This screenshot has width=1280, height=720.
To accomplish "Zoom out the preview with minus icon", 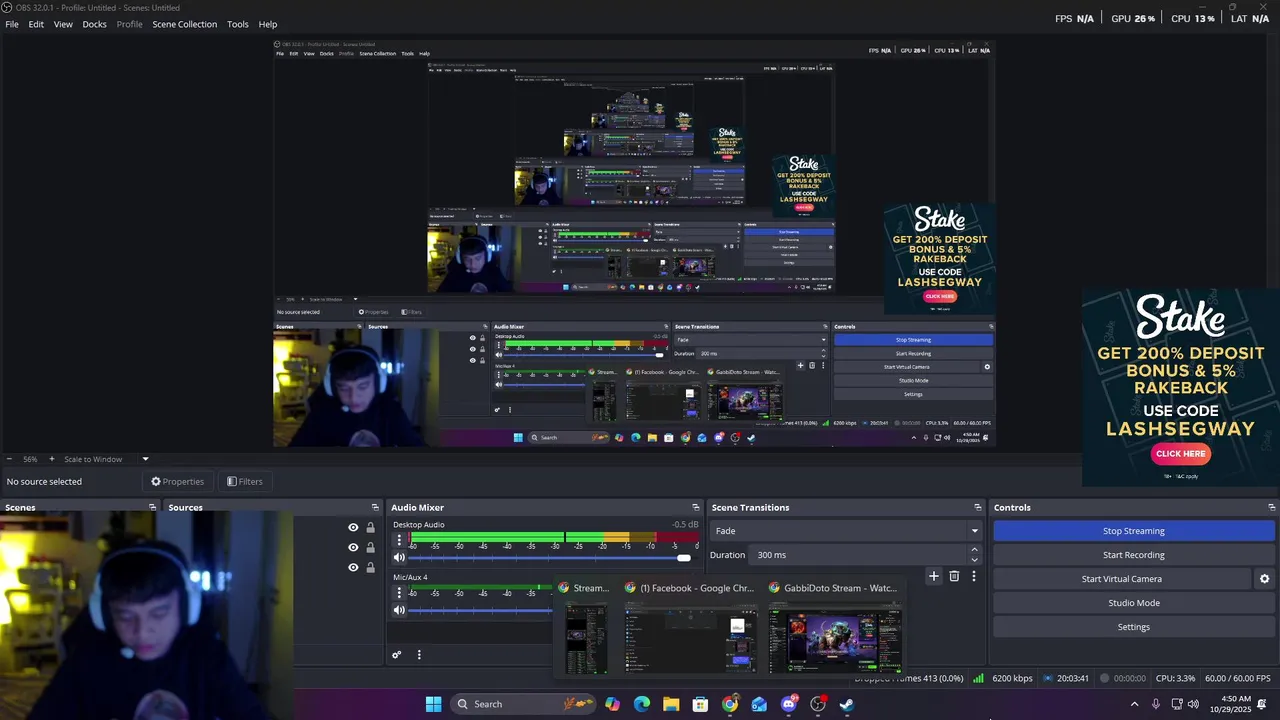I will point(8,459).
